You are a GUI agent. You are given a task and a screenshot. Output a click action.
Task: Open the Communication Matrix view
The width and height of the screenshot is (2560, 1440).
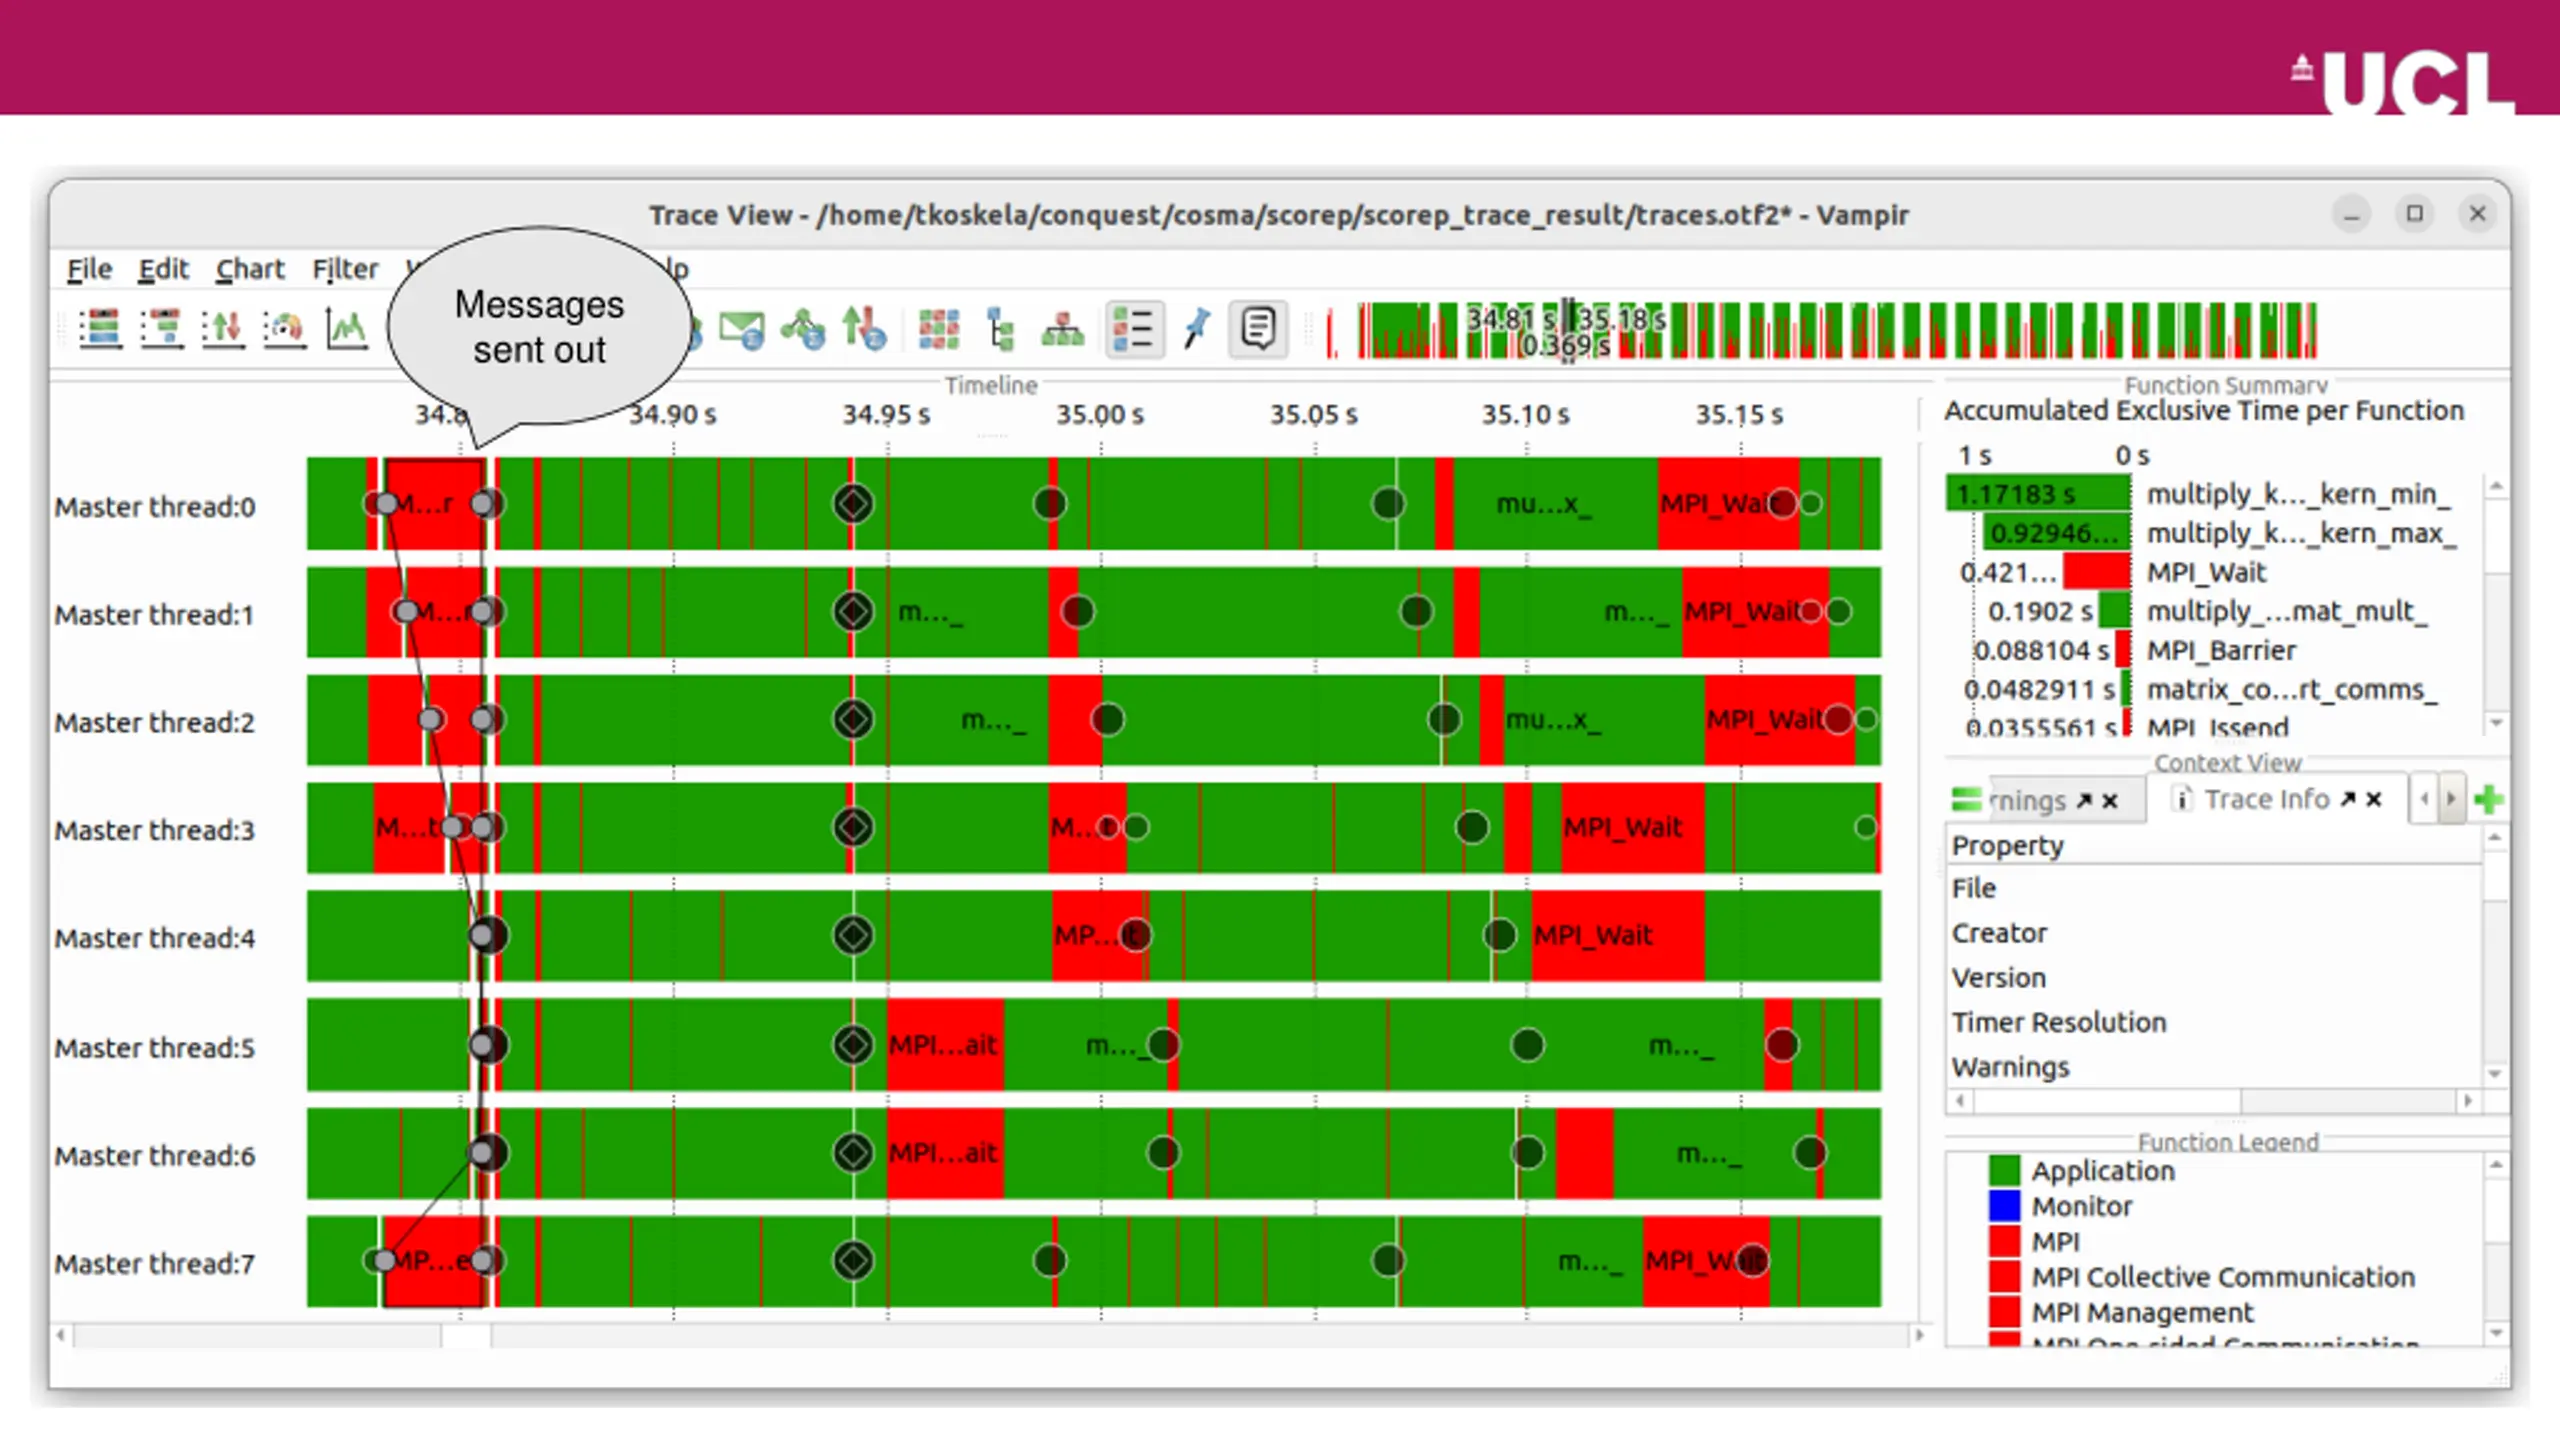click(938, 329)
